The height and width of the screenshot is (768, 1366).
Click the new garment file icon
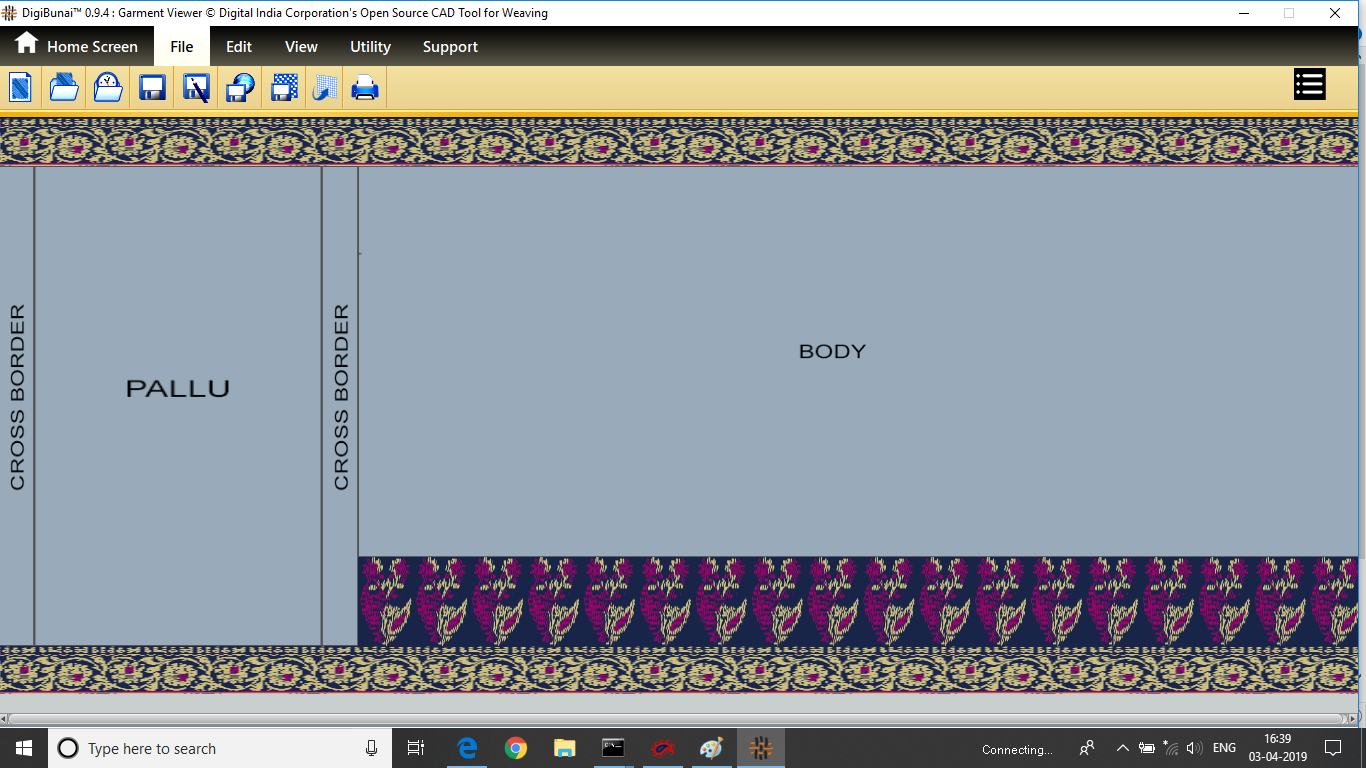point(21,88)
